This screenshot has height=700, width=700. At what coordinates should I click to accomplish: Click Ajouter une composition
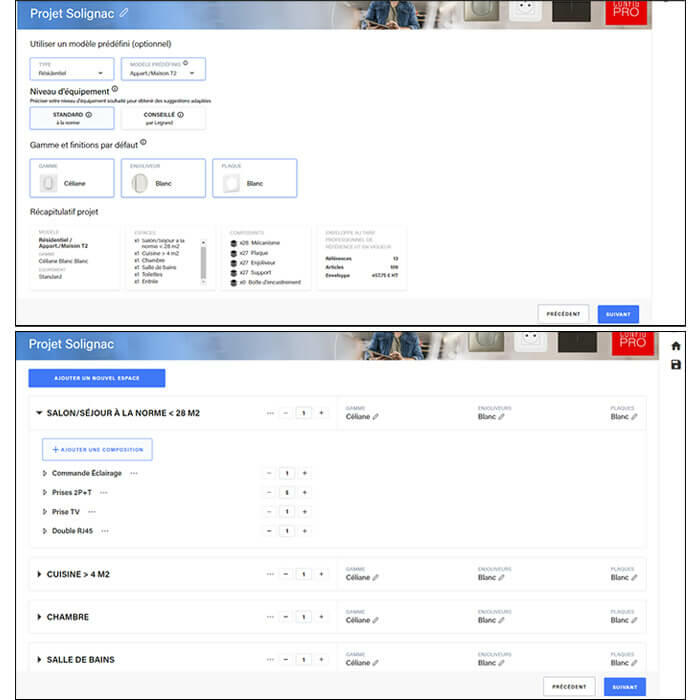pyautogui.click(x=97, y=450)
